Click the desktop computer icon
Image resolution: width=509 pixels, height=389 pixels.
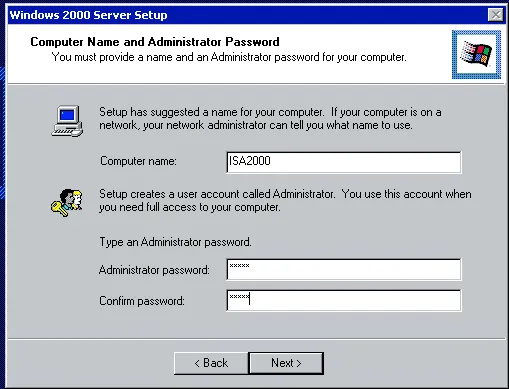[67, 121]
